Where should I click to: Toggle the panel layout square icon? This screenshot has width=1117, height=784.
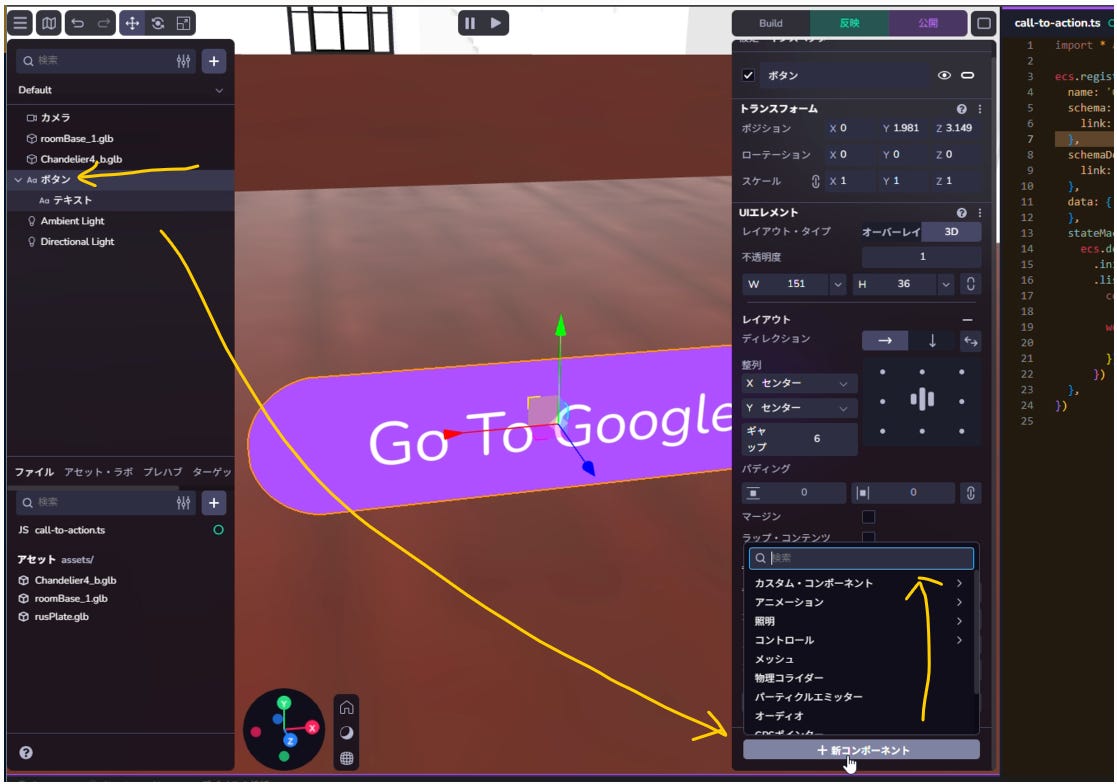click(984, 23)
